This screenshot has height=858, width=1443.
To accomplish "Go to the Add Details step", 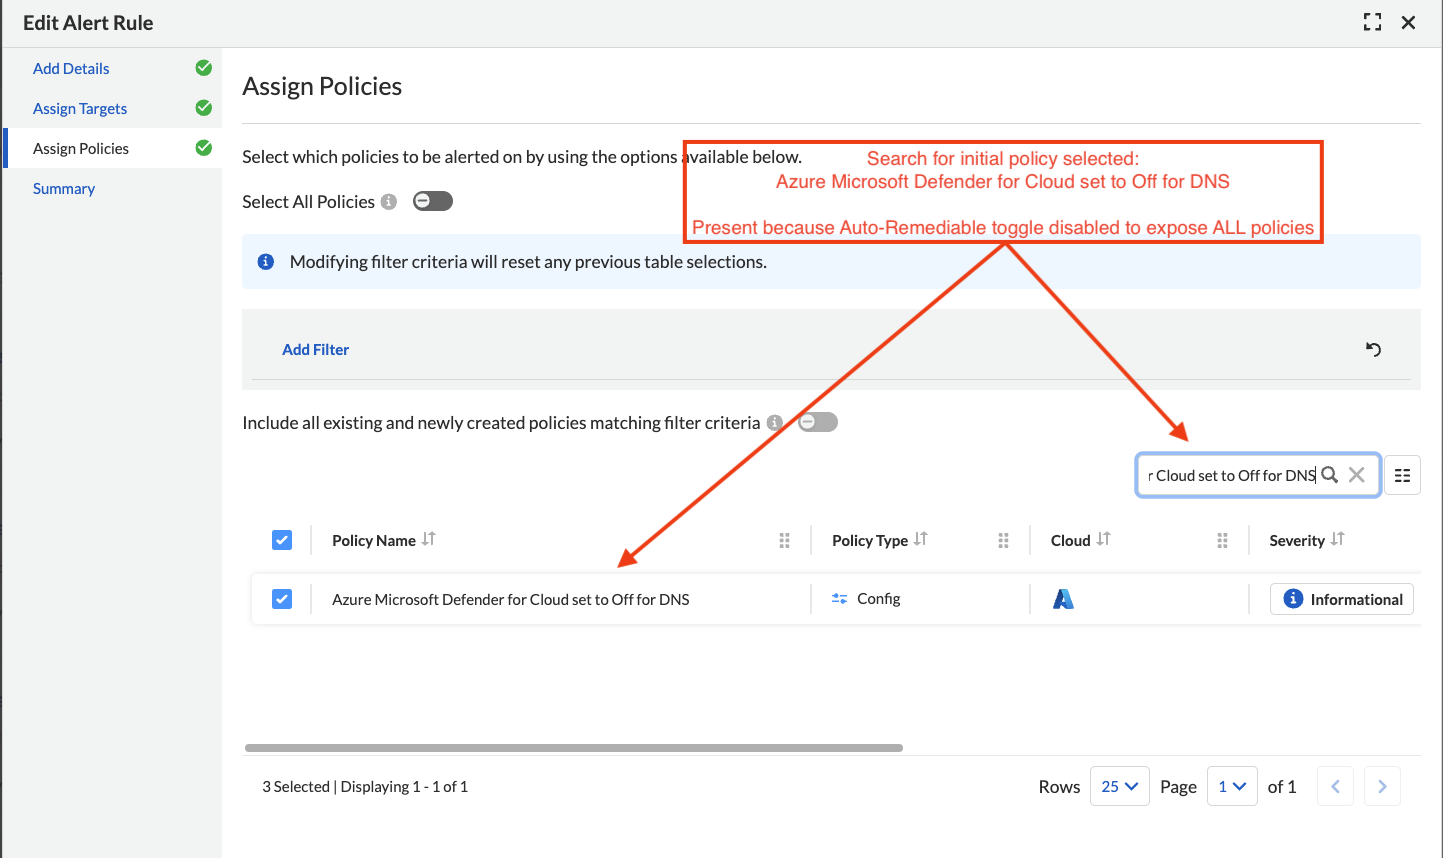I will click(71, 68).
